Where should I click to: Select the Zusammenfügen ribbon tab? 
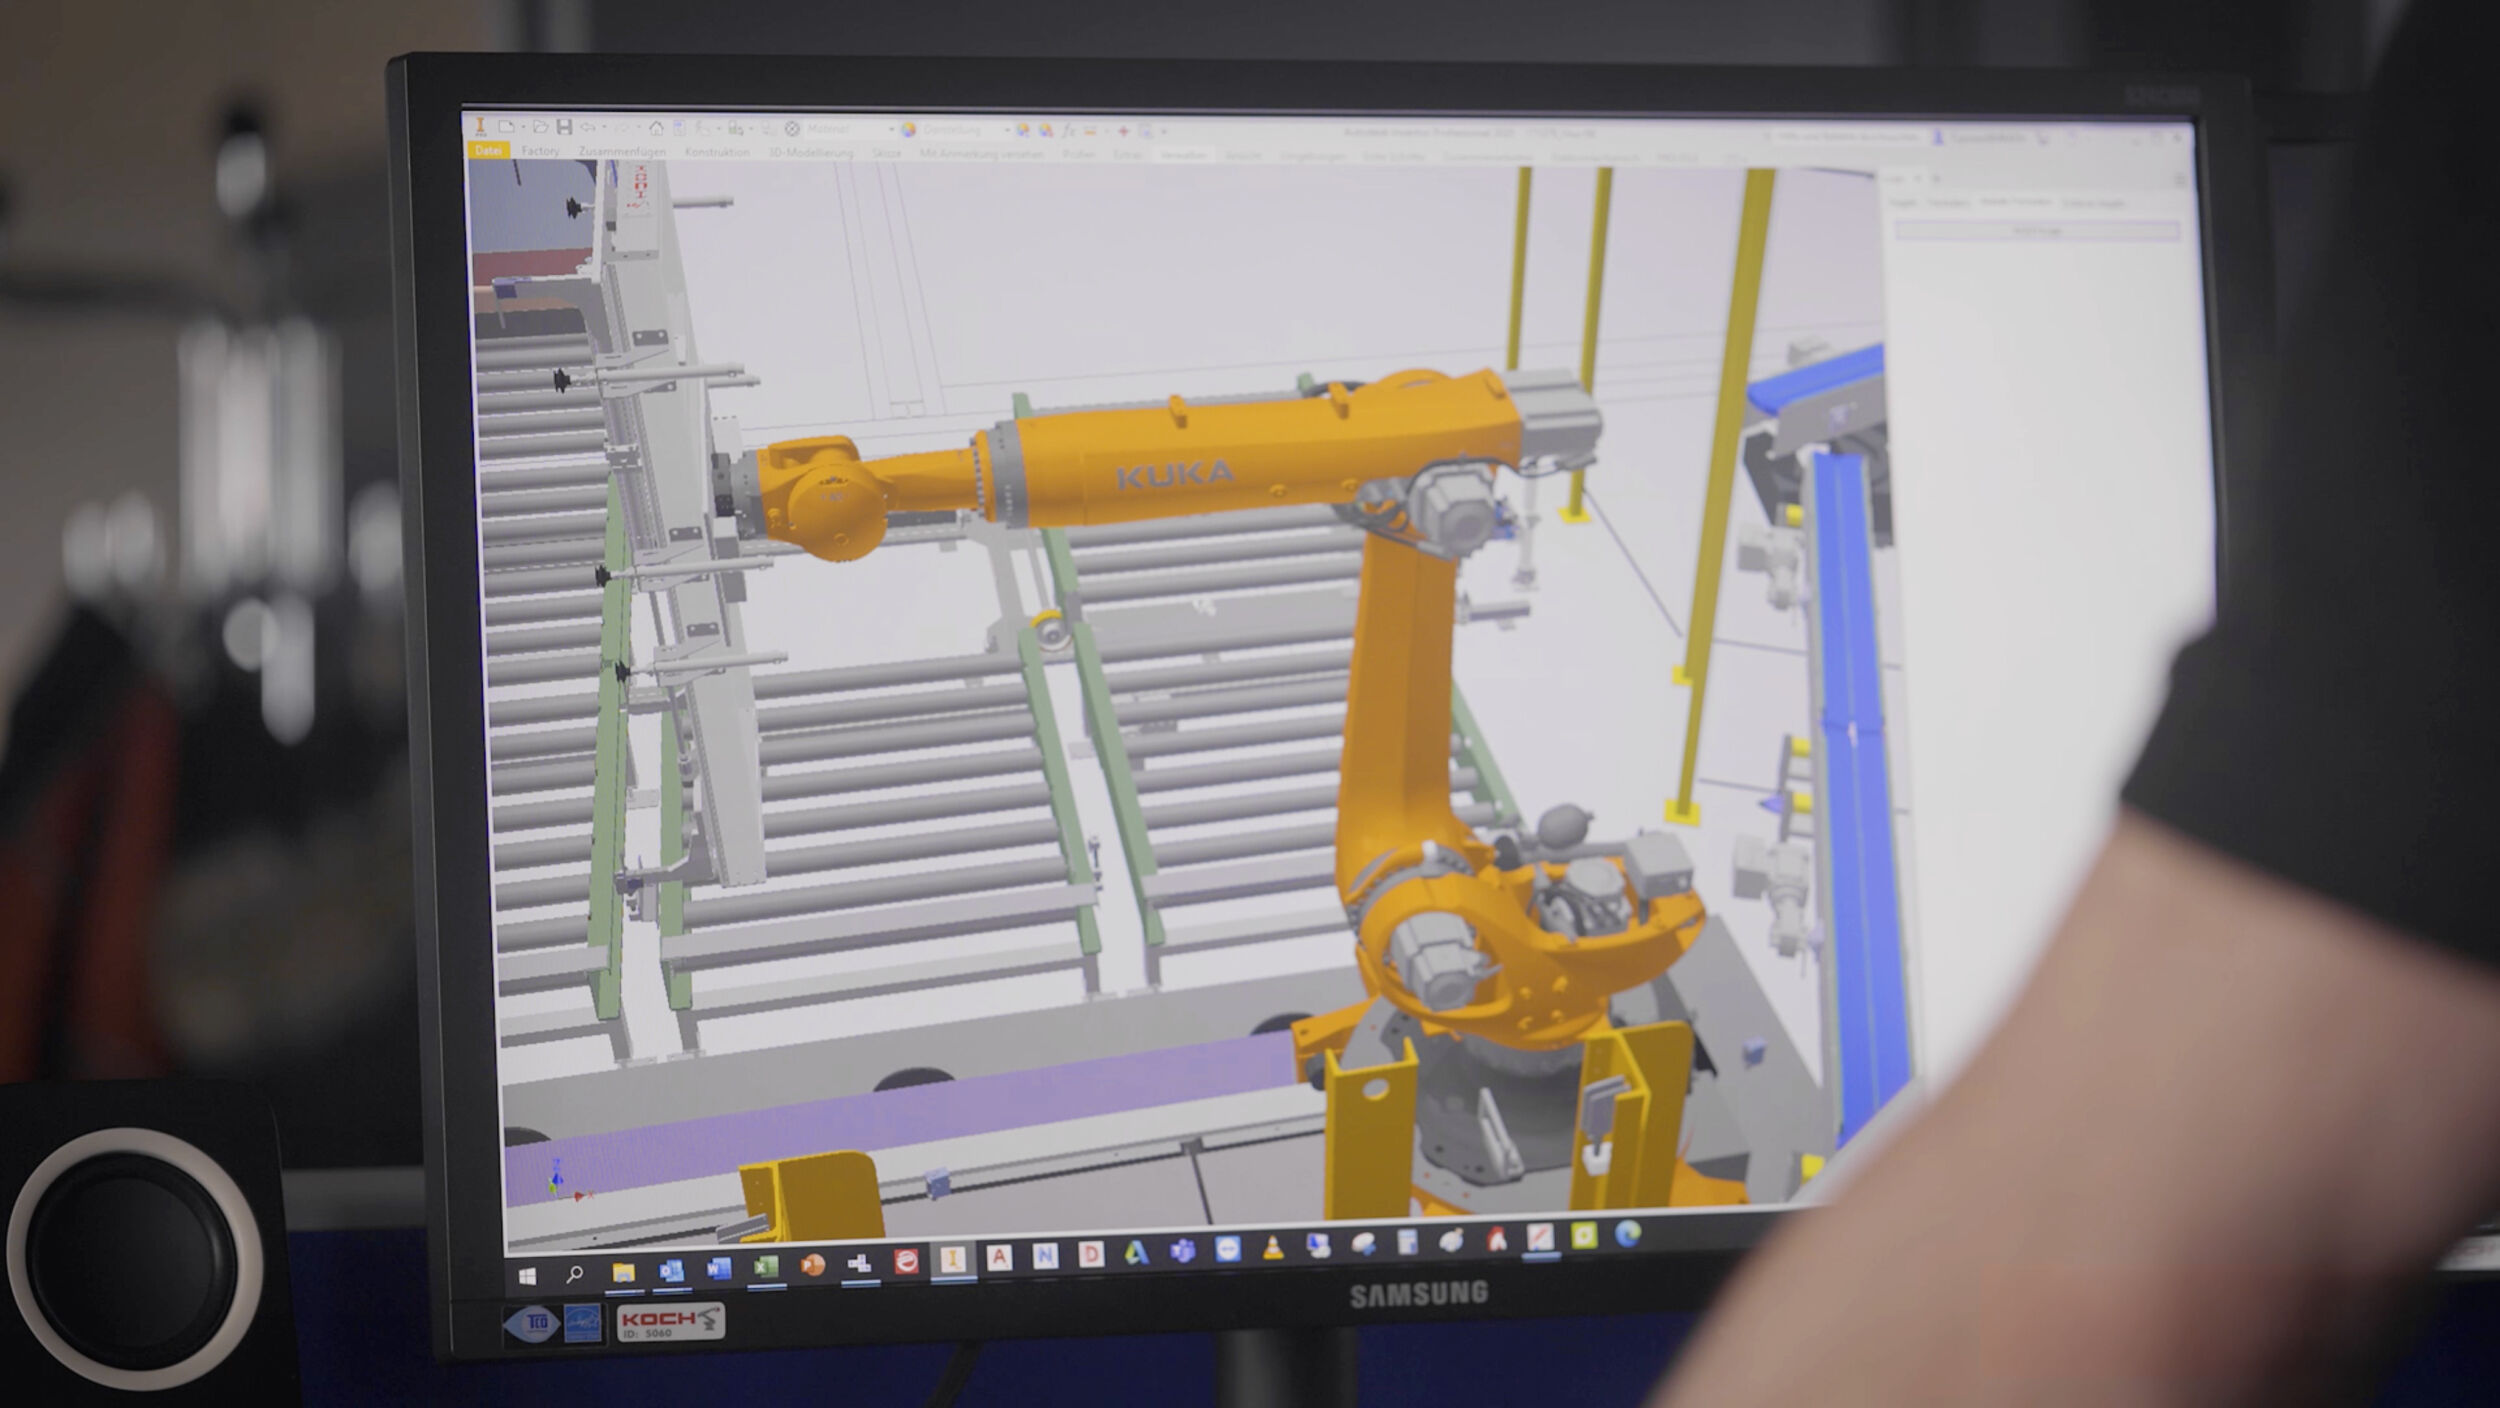pos(620,151)
